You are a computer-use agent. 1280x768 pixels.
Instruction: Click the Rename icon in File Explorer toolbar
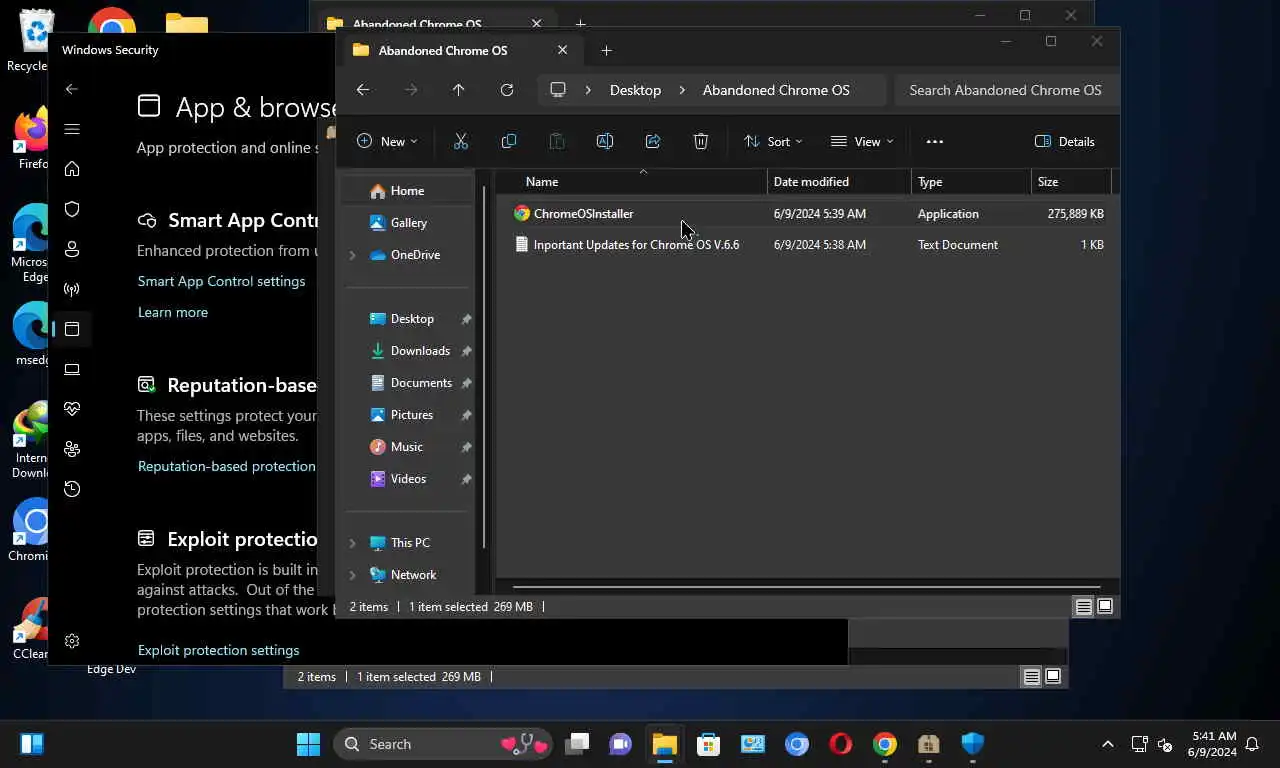coord(605,141)
